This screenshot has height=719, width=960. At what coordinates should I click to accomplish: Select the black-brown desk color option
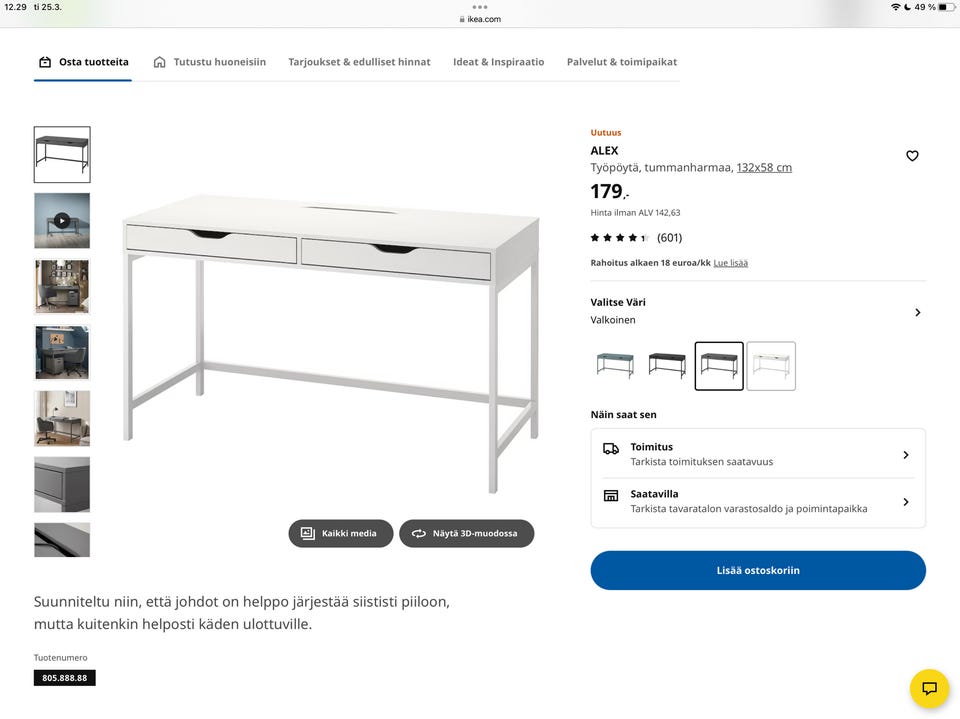point(667,366)
